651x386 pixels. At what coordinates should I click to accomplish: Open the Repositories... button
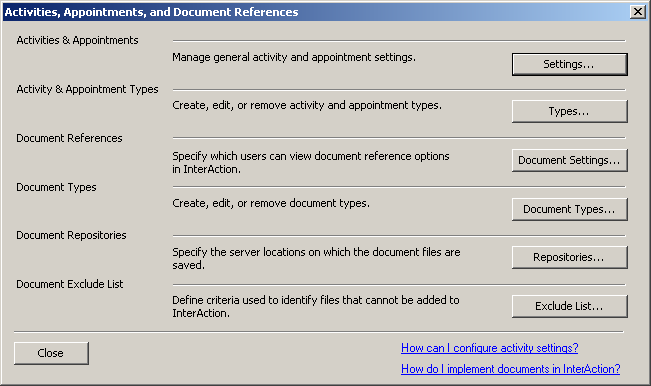pyautogui.click(x=570, y=257)
